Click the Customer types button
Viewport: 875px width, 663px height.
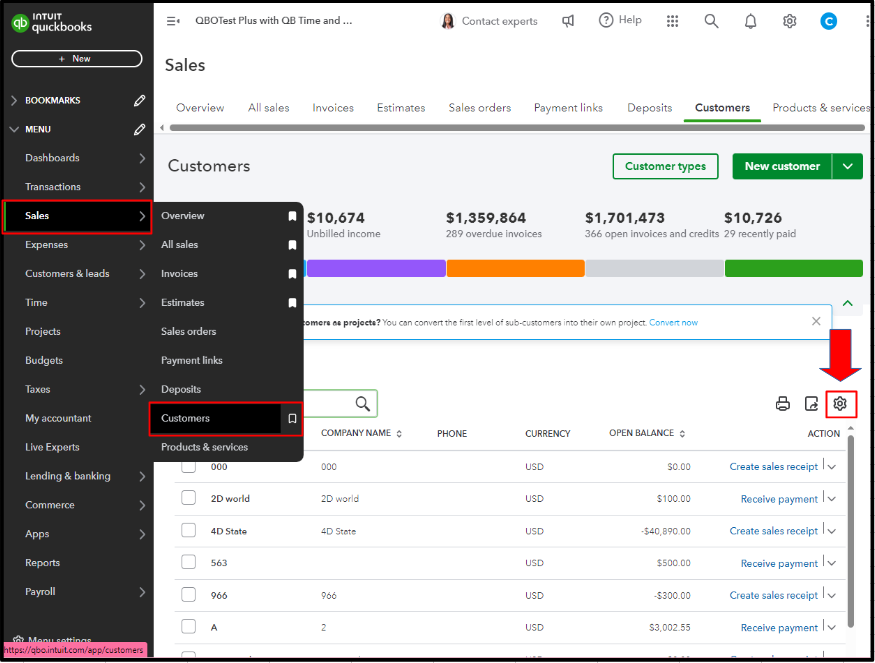665,166
